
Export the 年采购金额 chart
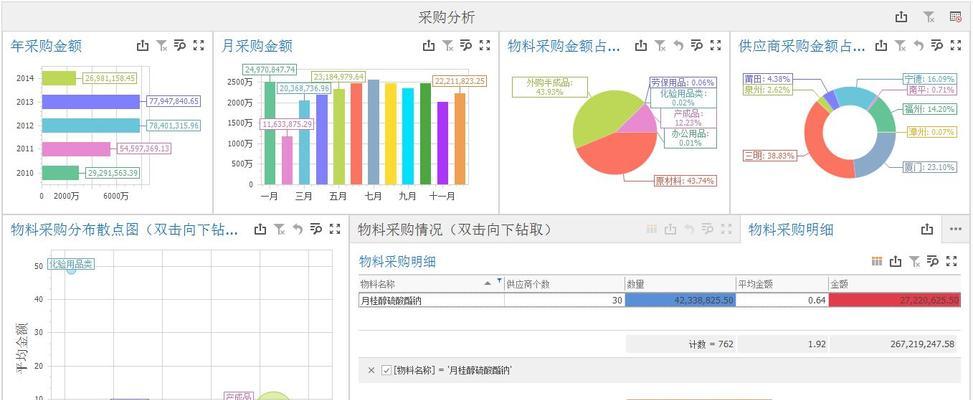pyautogui.click(x=143, y=45)
